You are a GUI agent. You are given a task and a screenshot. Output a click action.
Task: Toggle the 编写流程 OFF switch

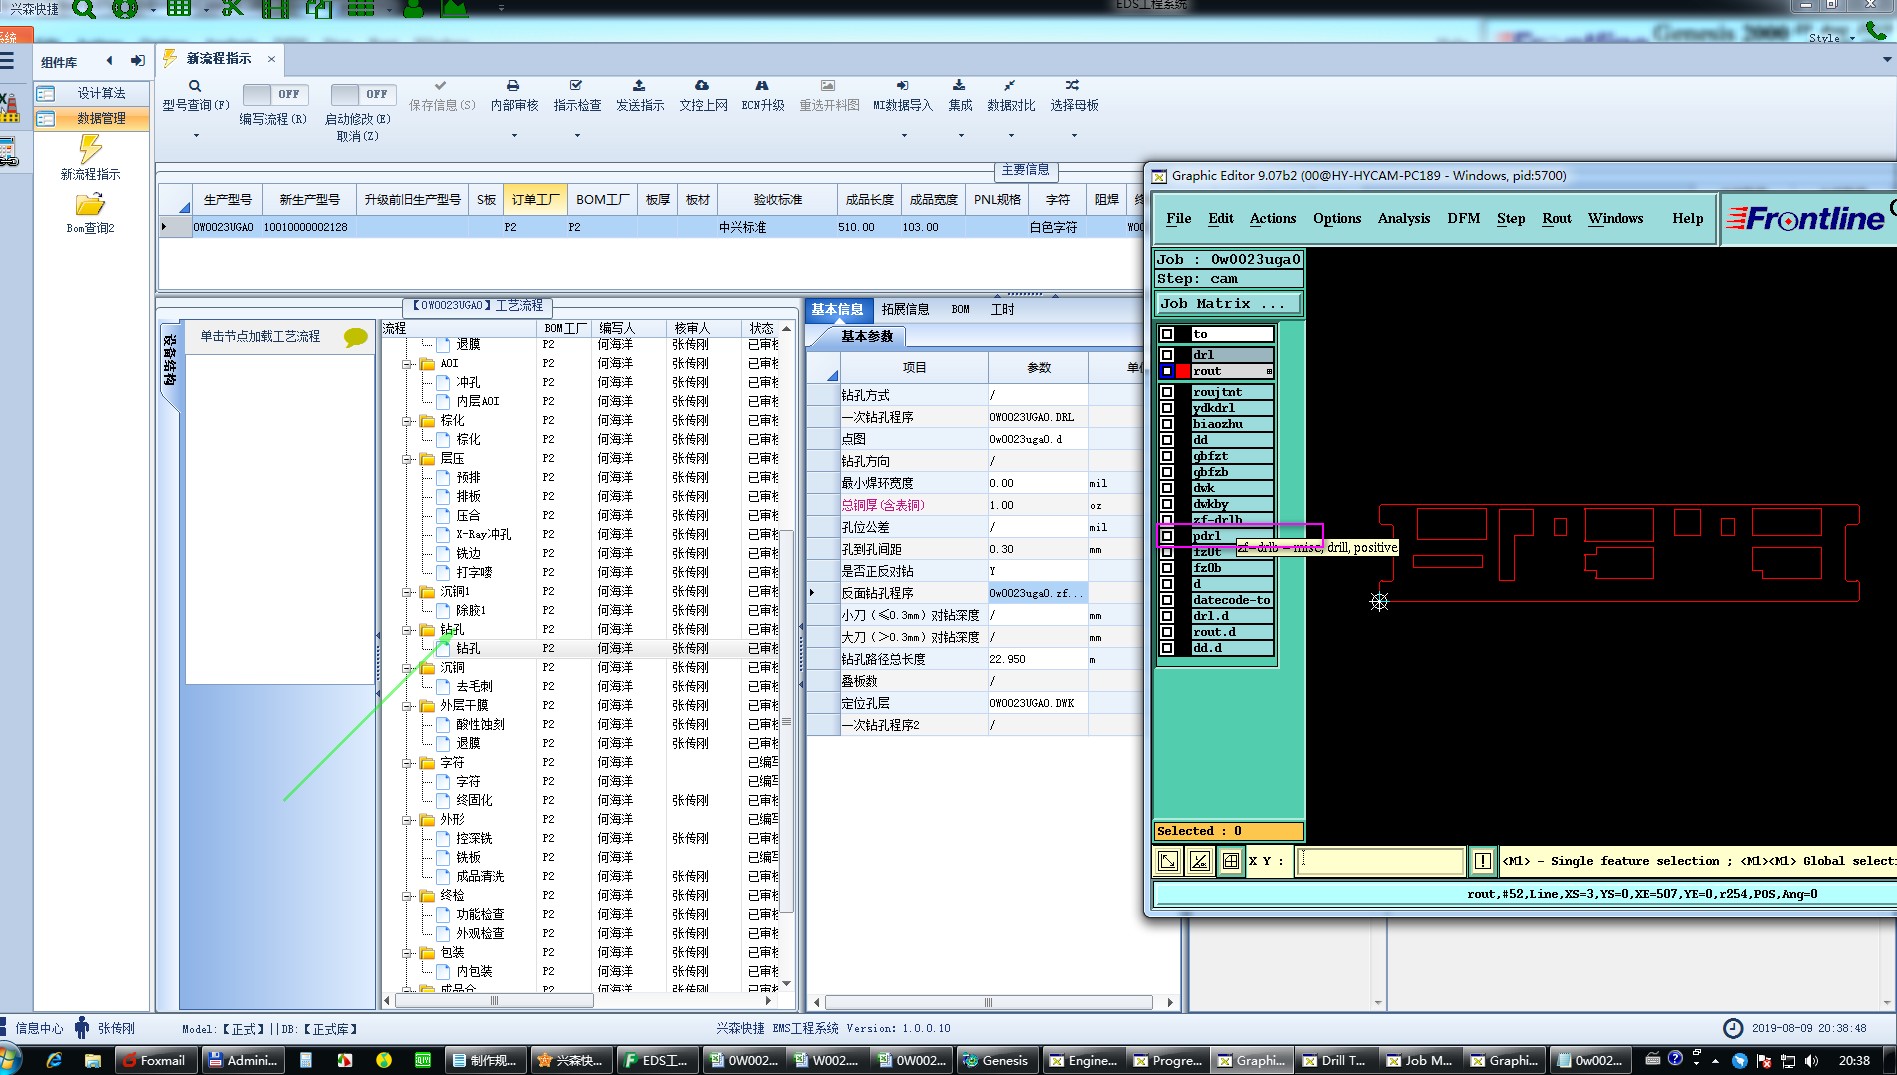[x=275, y=94]
